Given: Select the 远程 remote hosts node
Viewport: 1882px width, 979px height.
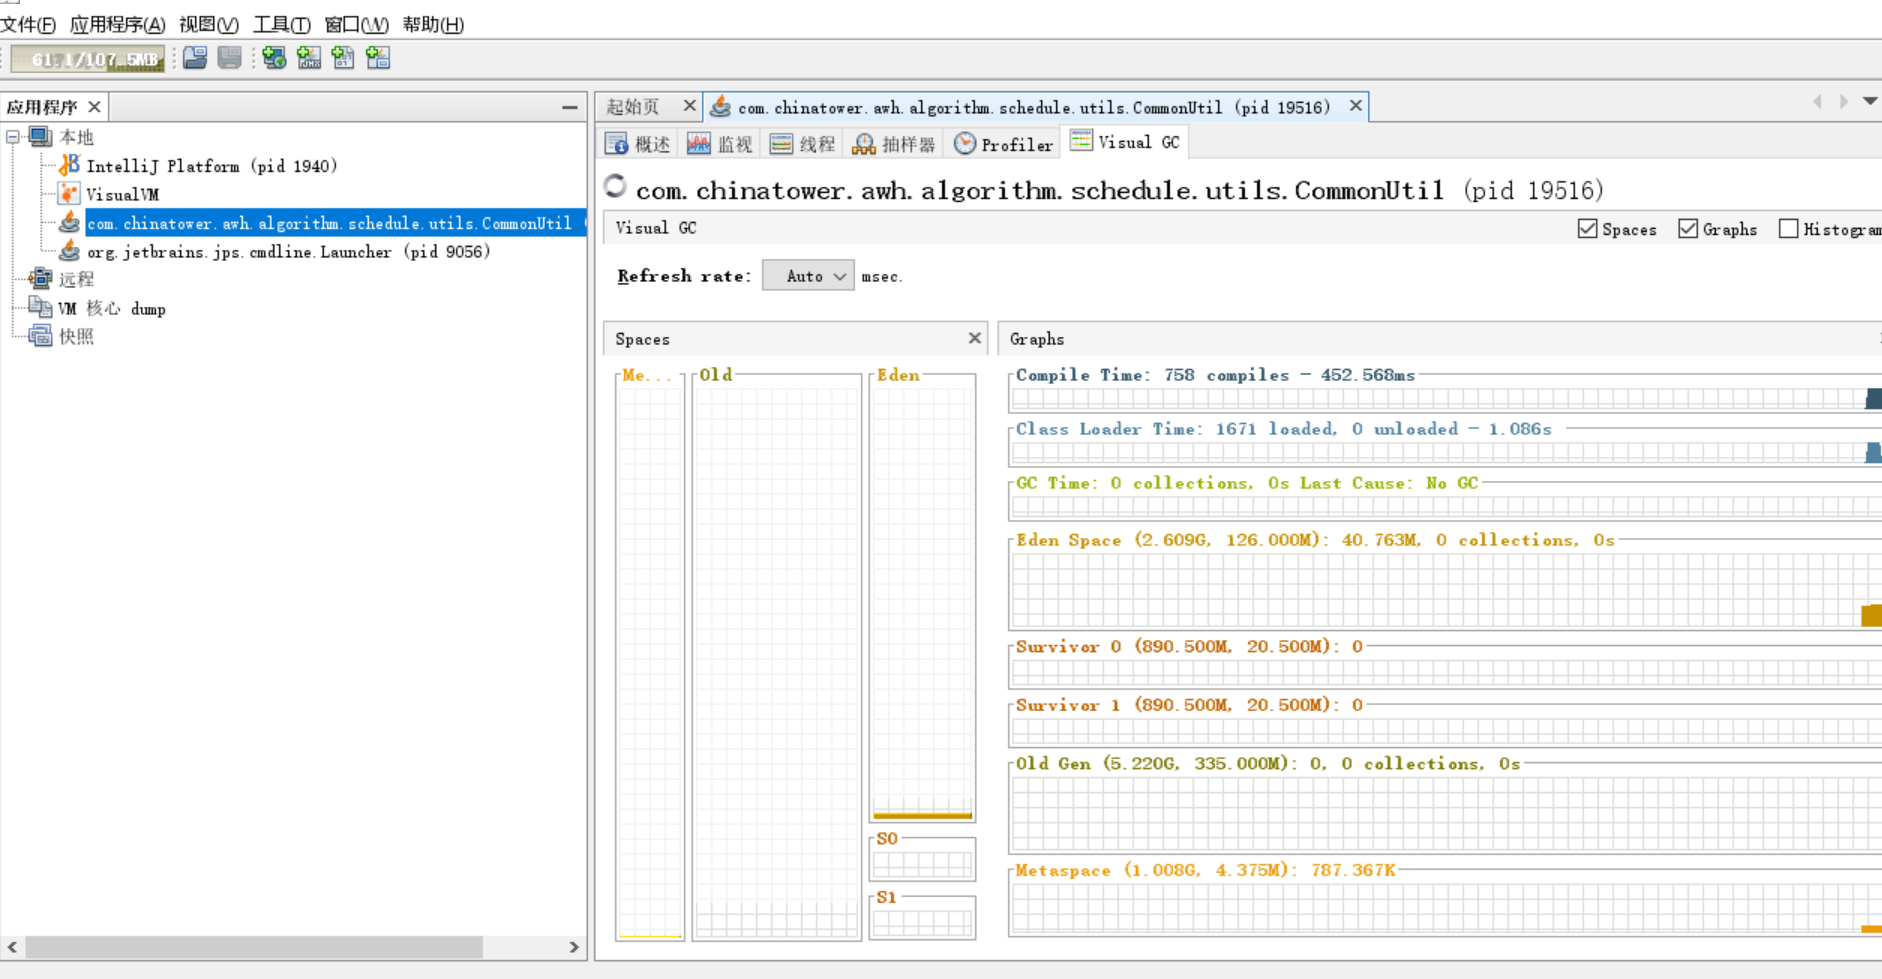Looking at the screenshot, I should click(x=76, y=280).
